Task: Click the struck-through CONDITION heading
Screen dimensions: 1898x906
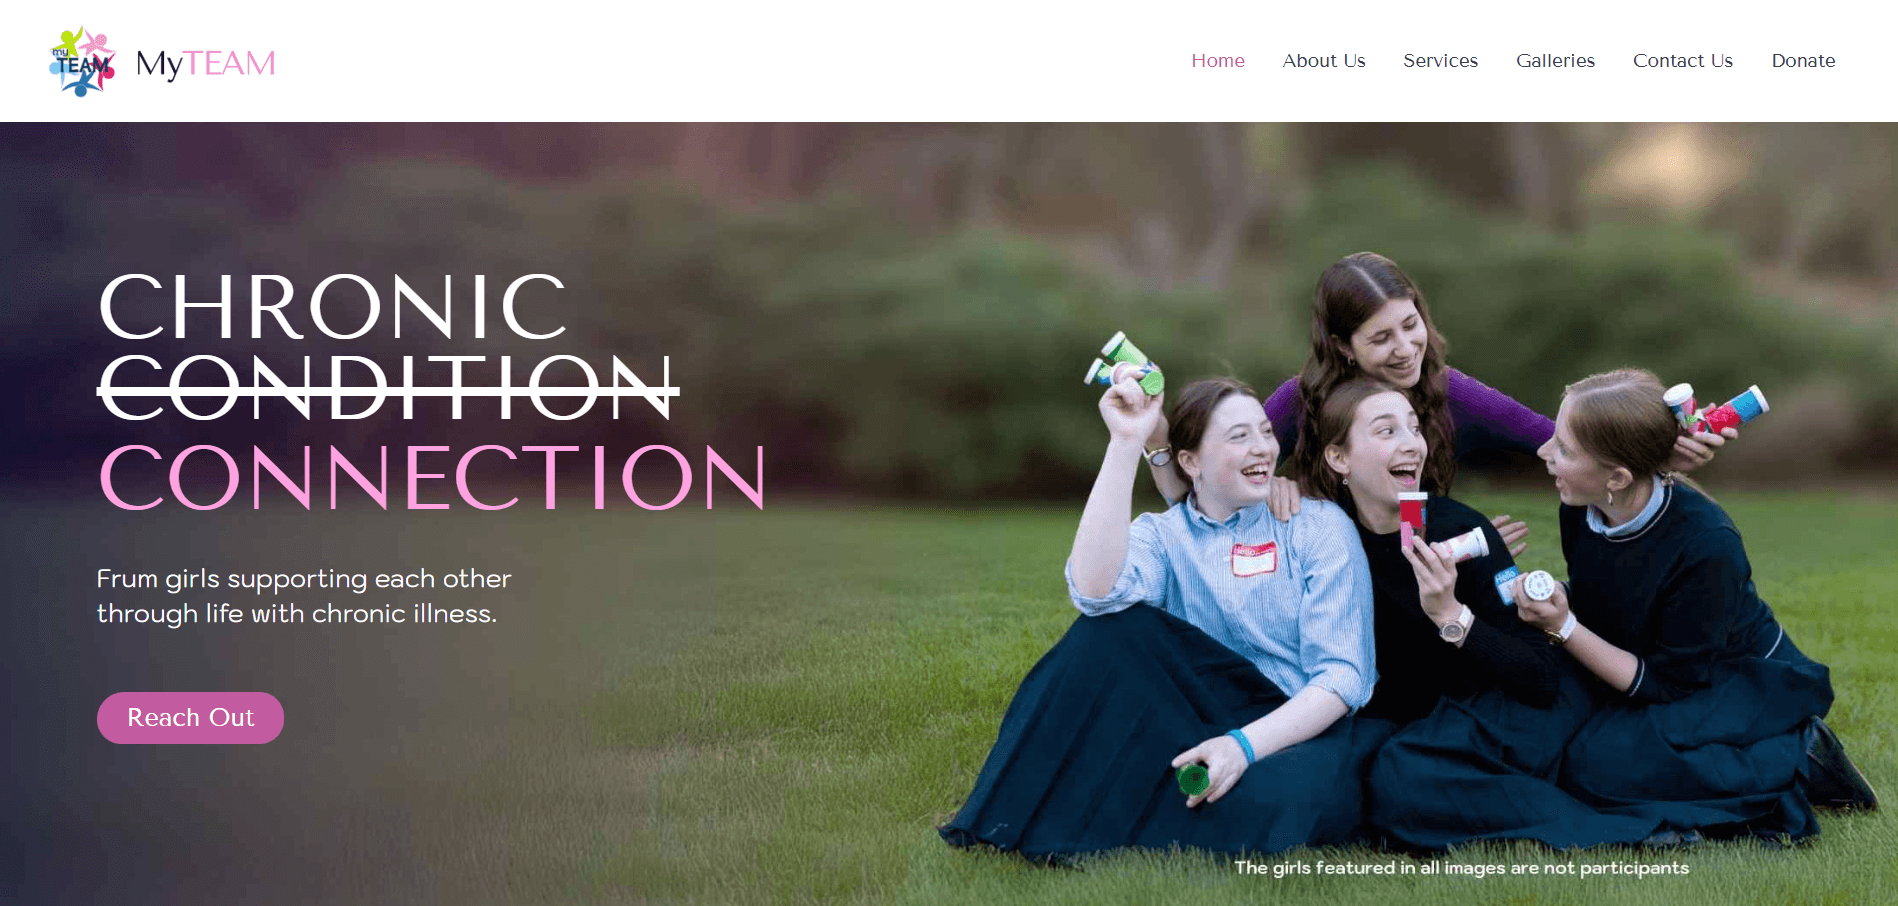Action: point(388,387)
